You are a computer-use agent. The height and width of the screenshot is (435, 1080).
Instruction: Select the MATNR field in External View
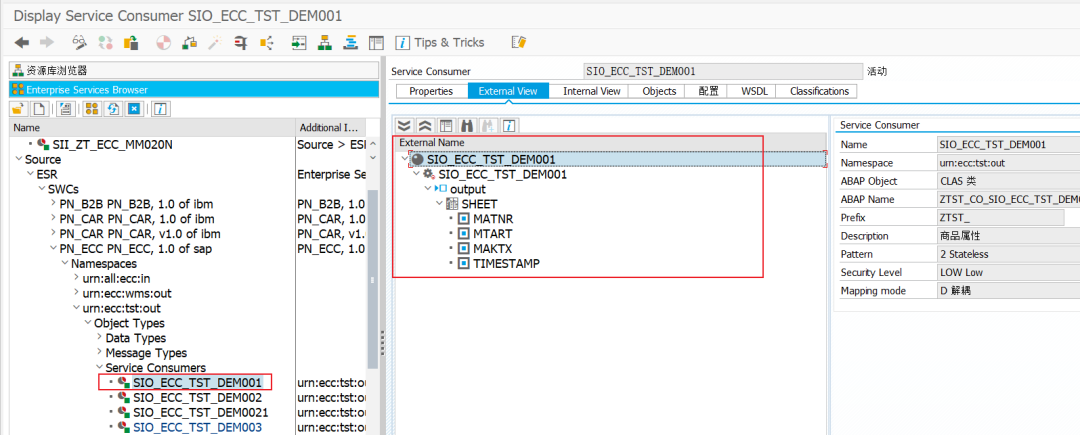point(493,219)
